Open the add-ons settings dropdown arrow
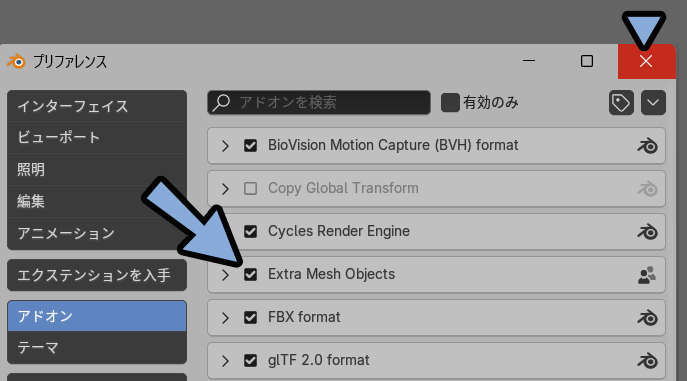The width and height of the screenshot is (687, 381). click(x=653, y=103)
